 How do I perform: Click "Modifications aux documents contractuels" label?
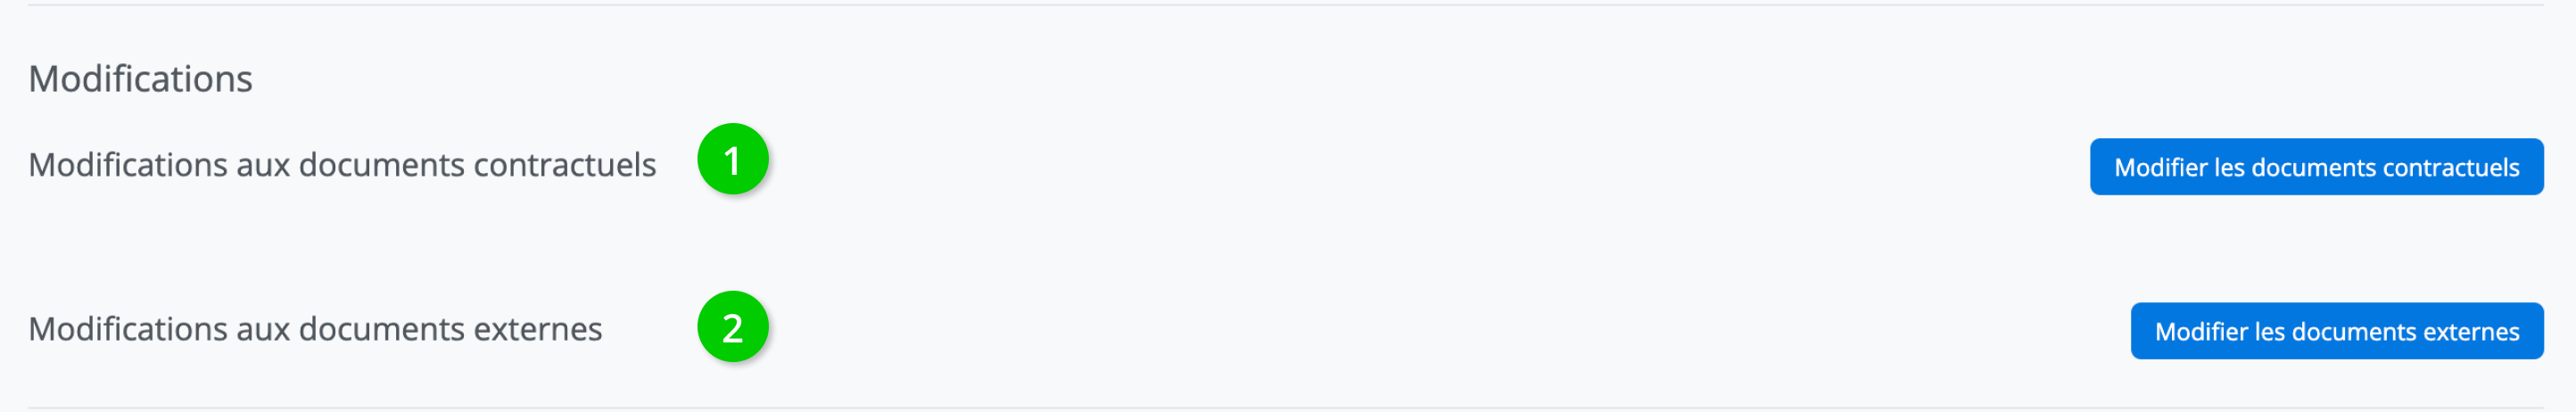342,165
